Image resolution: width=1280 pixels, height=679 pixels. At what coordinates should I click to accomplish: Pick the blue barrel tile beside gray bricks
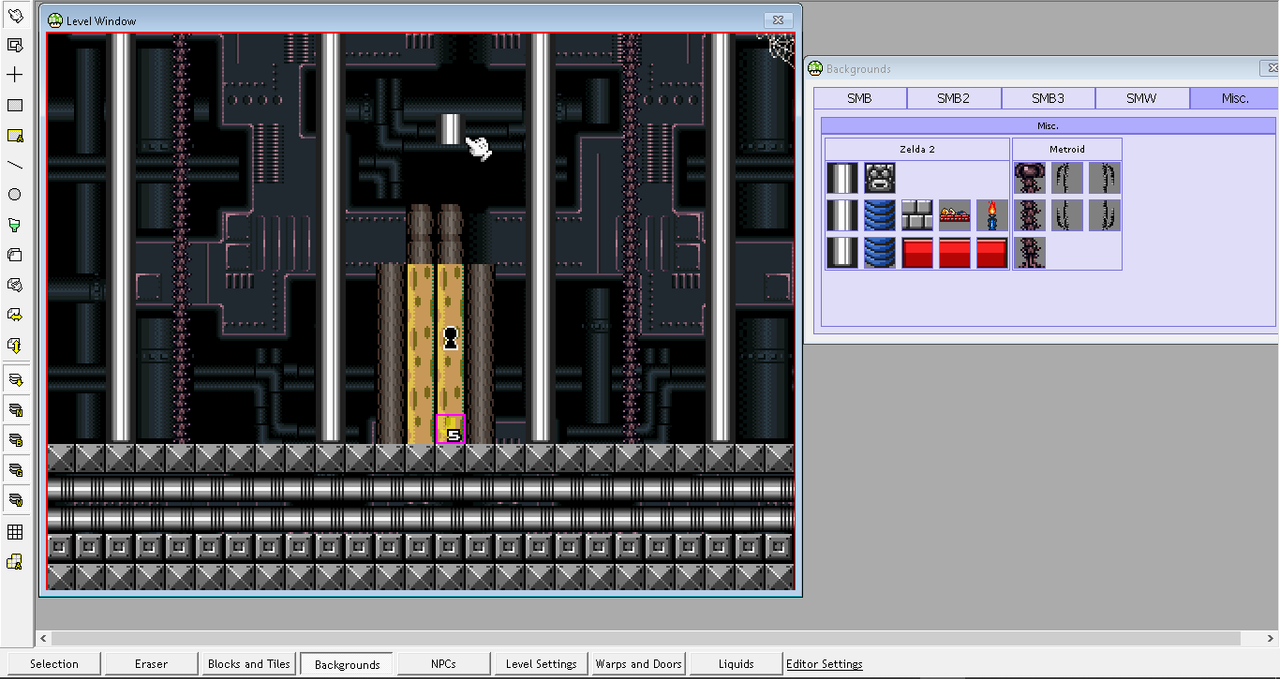pyautogui.click(x=880, y=215)
